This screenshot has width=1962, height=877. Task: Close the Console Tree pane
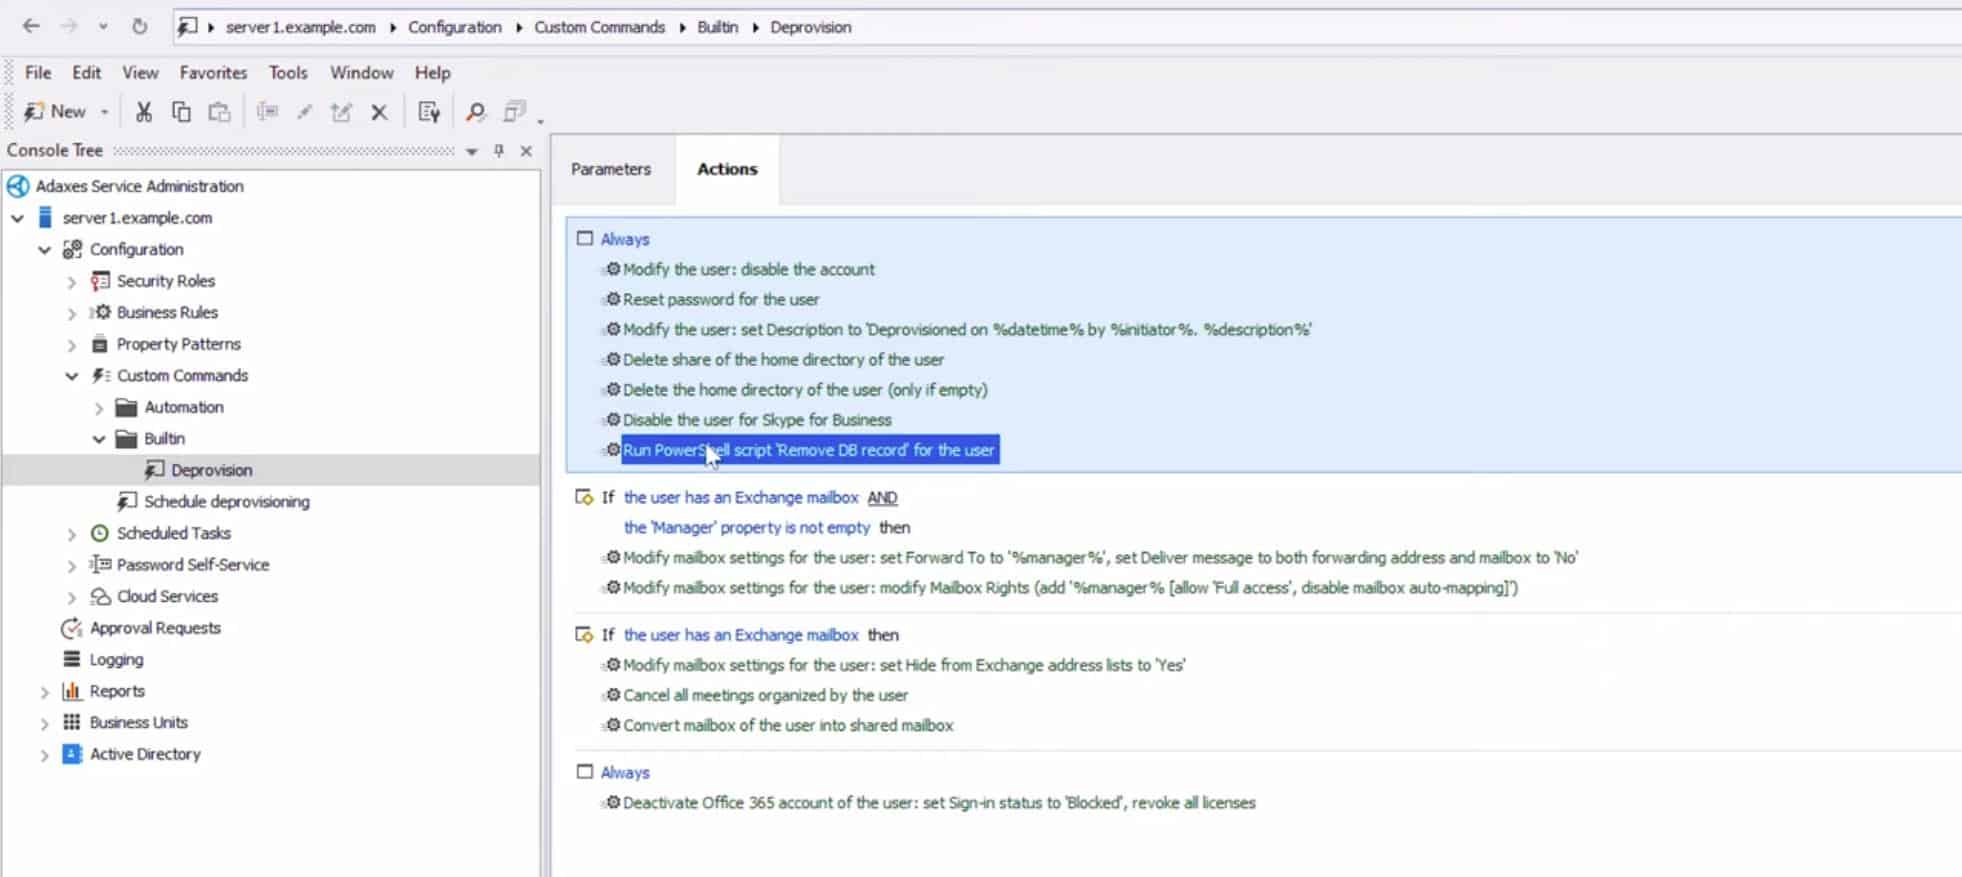(526, 151)
